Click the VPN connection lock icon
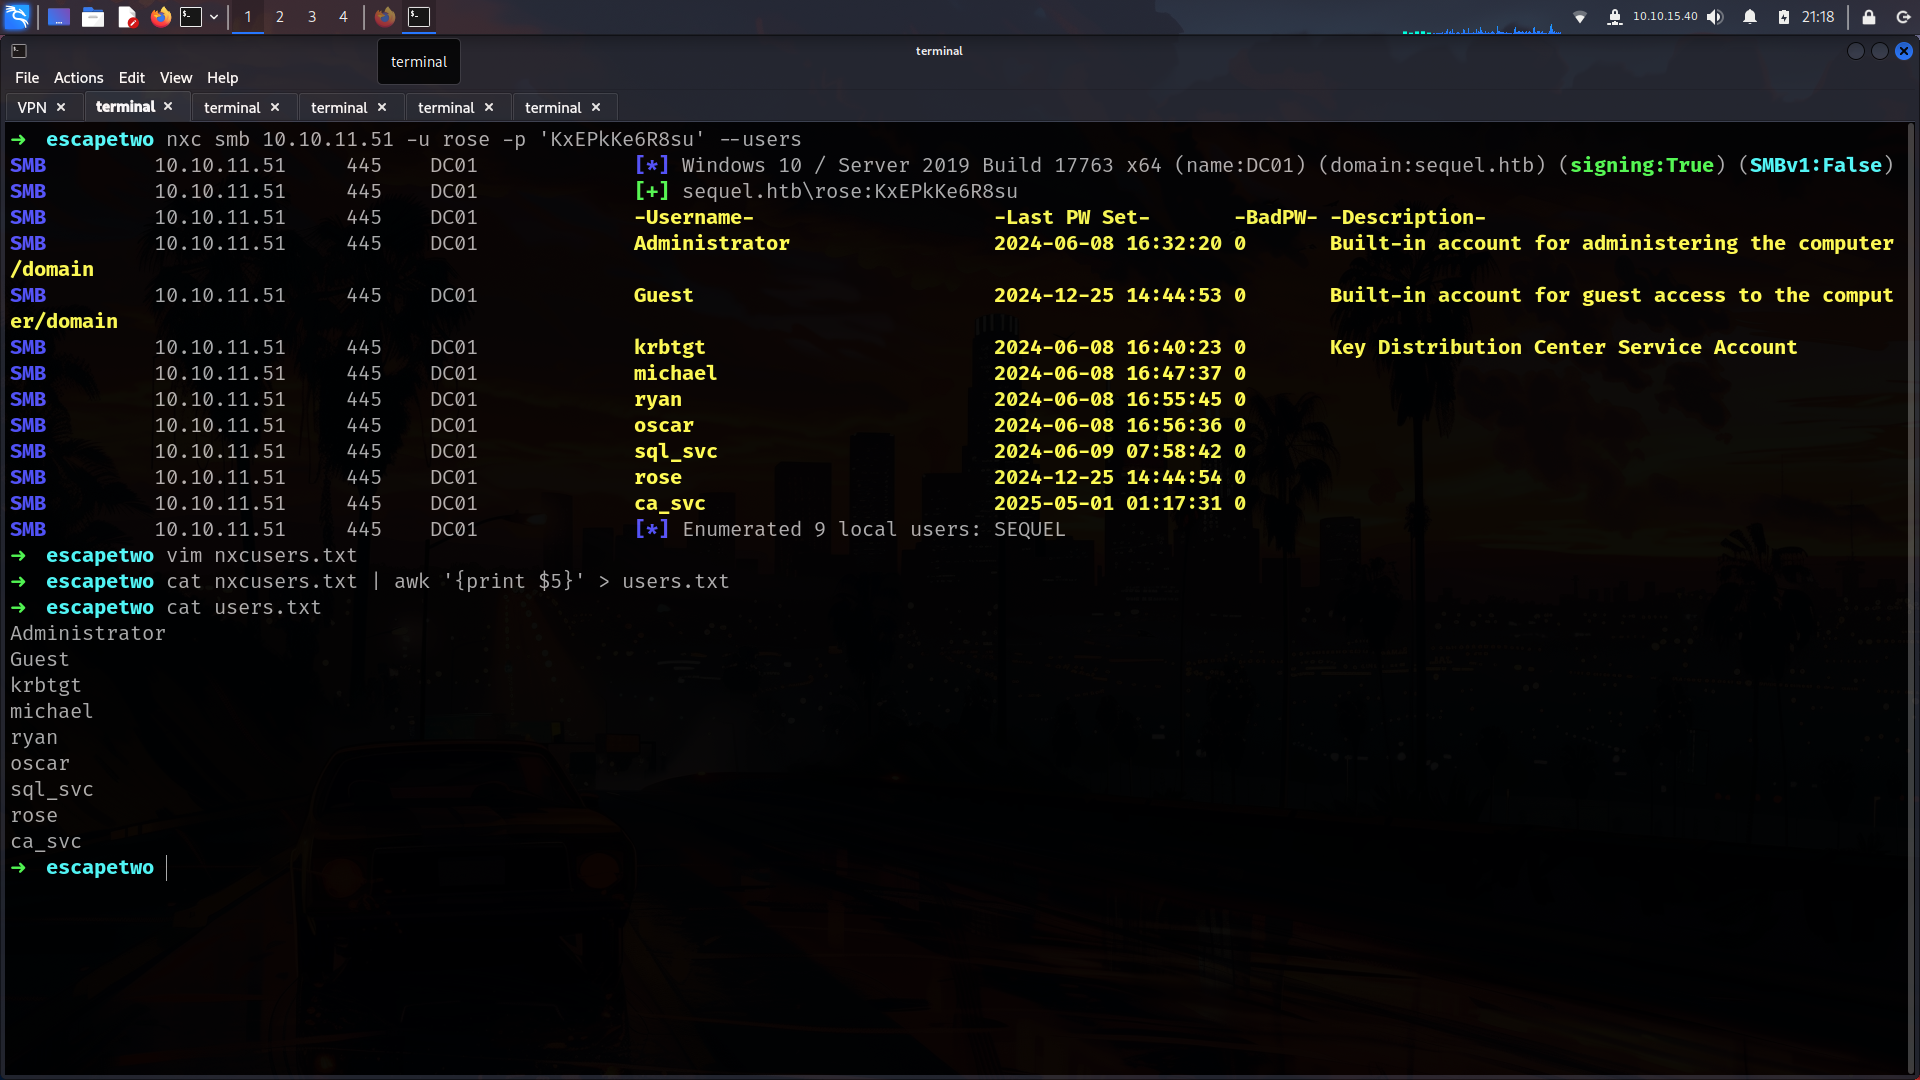The height and width of the screenshot is (1080, 1920). pyautogui.click(x=1614, y=16)
